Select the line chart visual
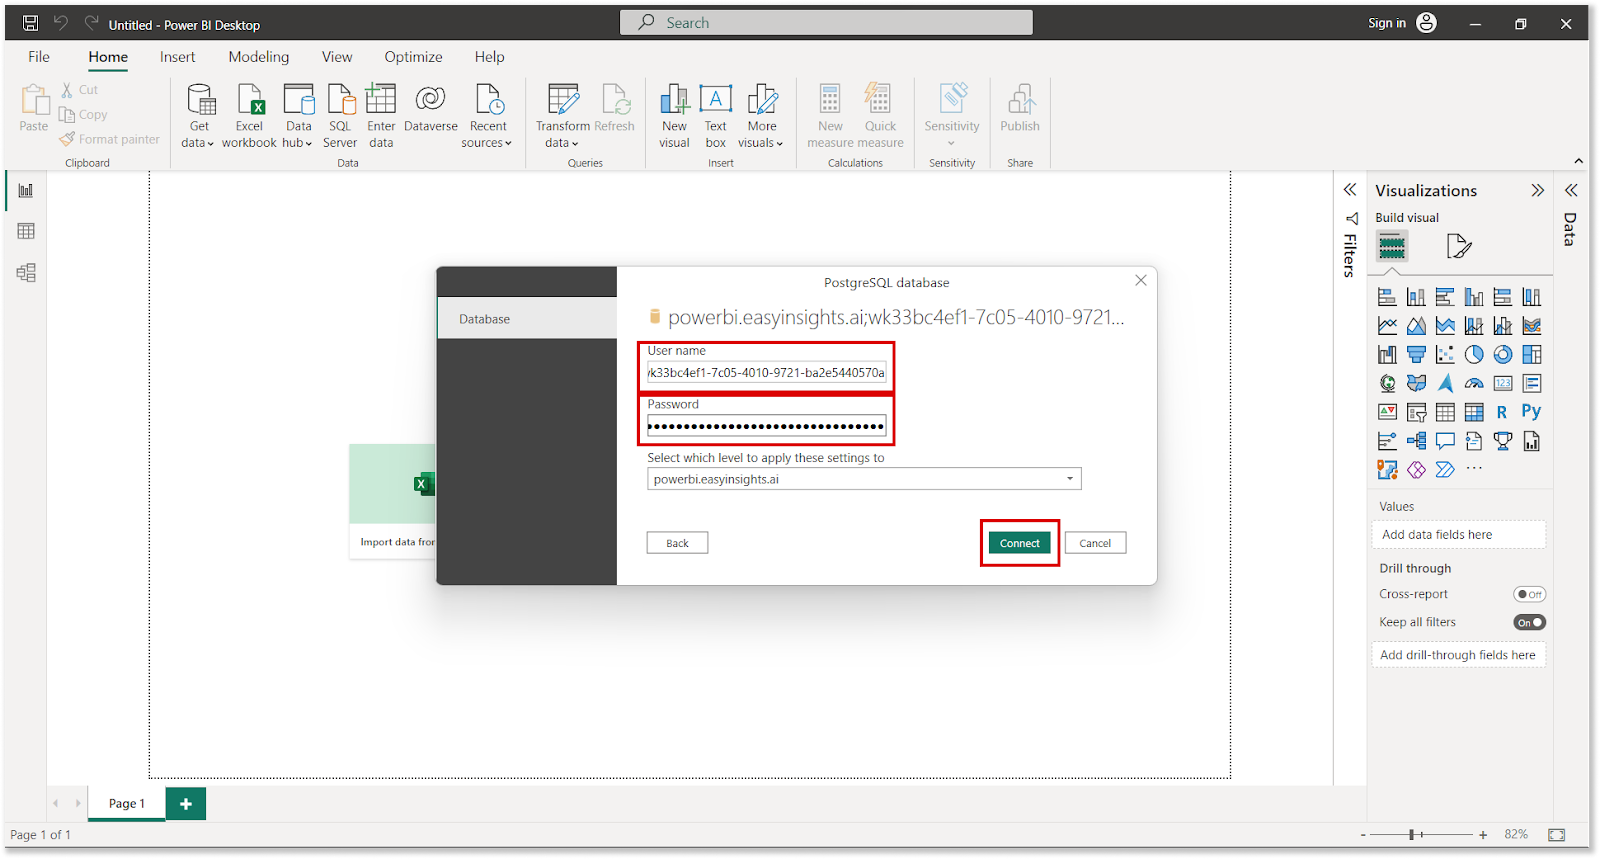 click(1387, 326)
